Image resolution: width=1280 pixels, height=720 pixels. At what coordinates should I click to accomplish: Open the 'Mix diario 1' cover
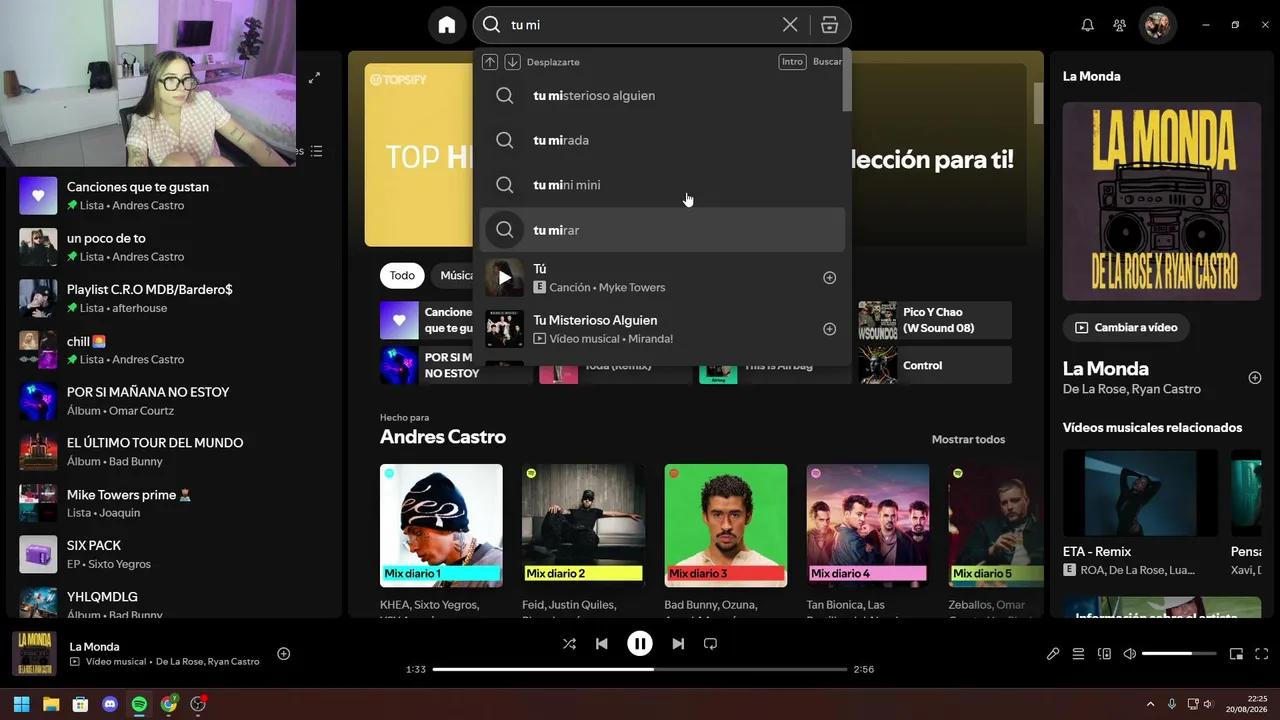click(x=441, y=525)
